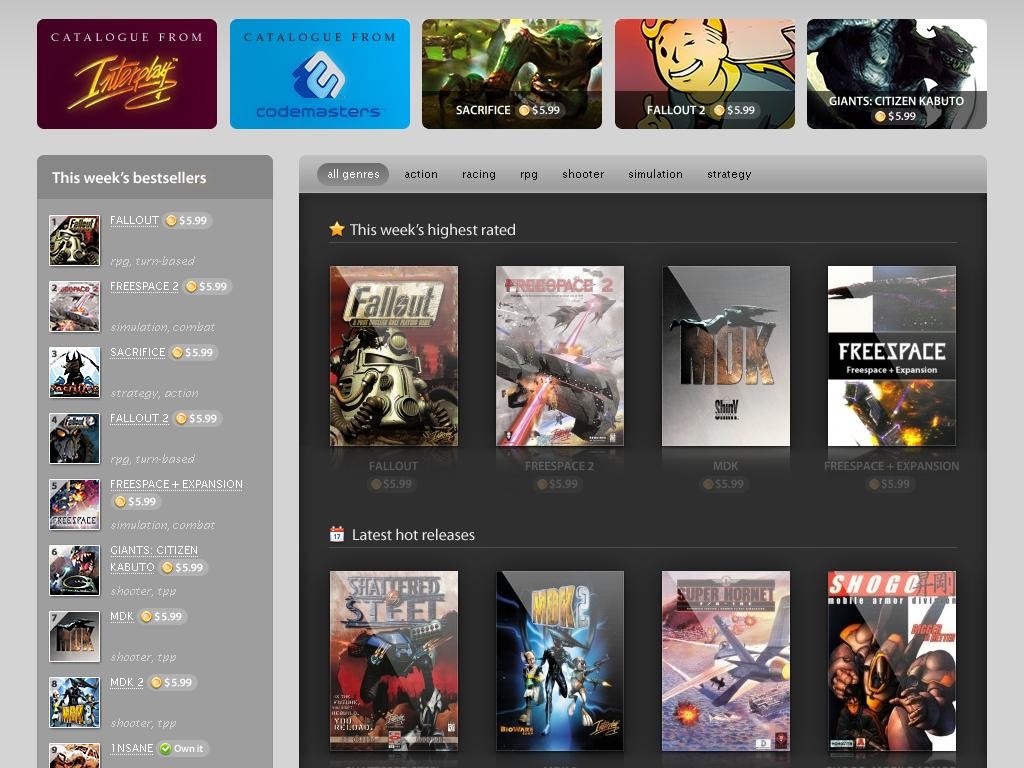
Task: Filter games by rpg genre
Action: click(x=529, y=174)
